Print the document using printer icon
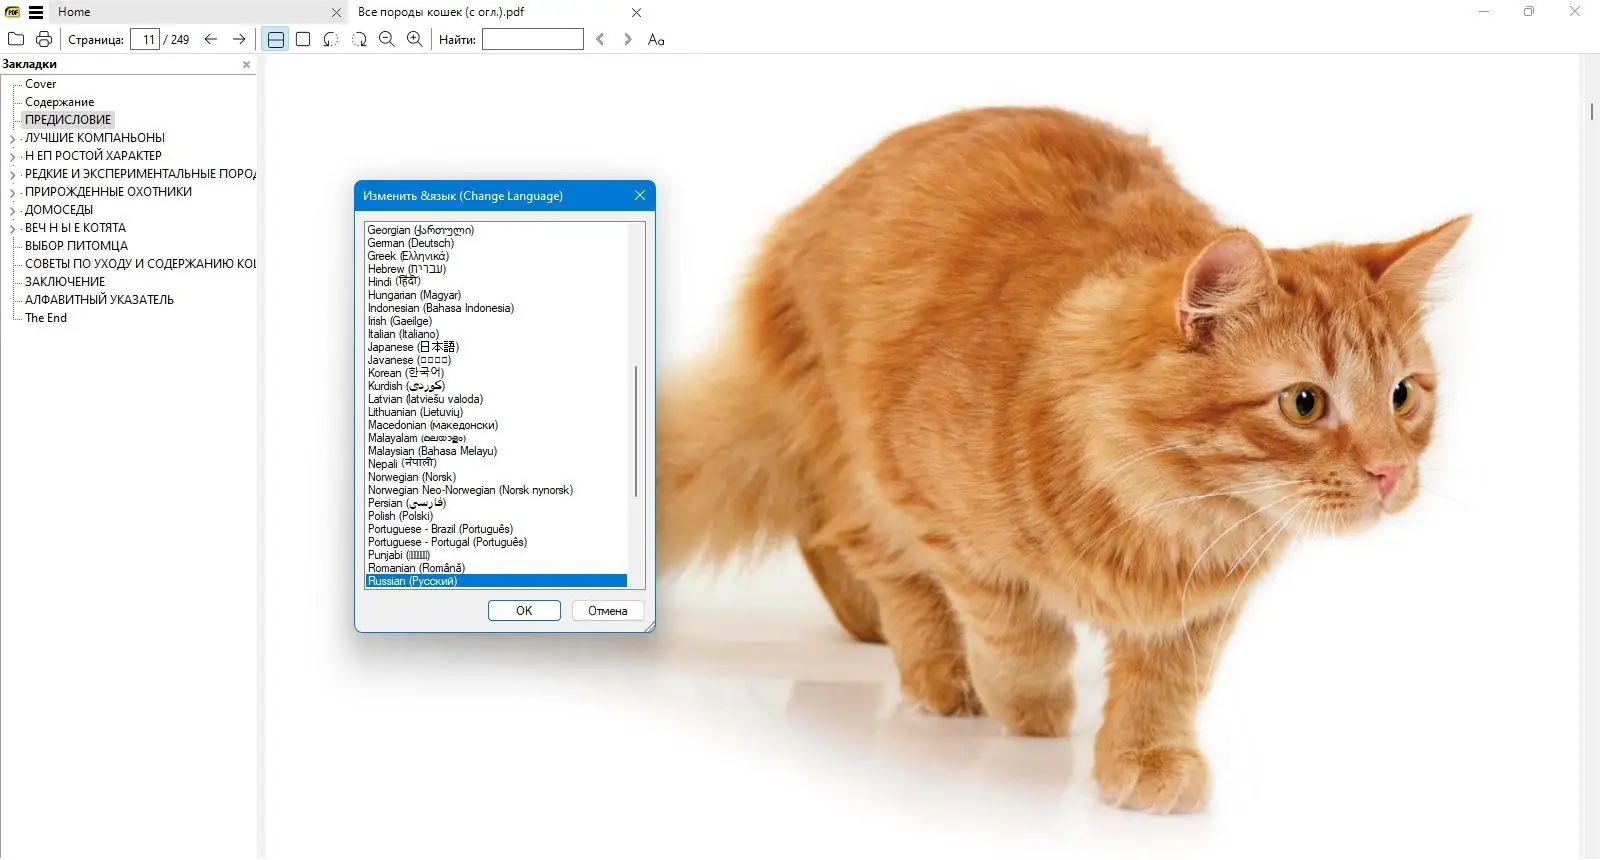The image size is (1600, 860). click(44, 39)
